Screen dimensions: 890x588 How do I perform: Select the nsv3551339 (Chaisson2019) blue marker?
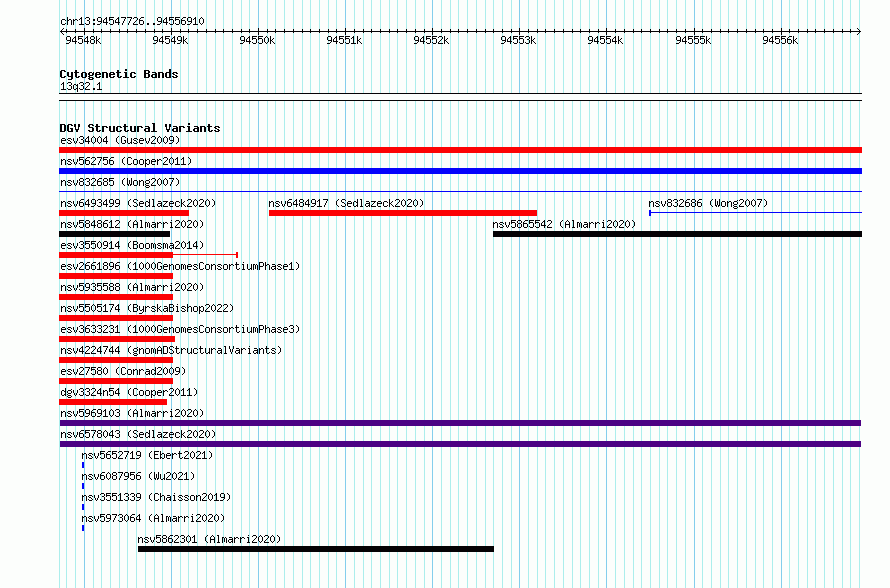point(83,507)
